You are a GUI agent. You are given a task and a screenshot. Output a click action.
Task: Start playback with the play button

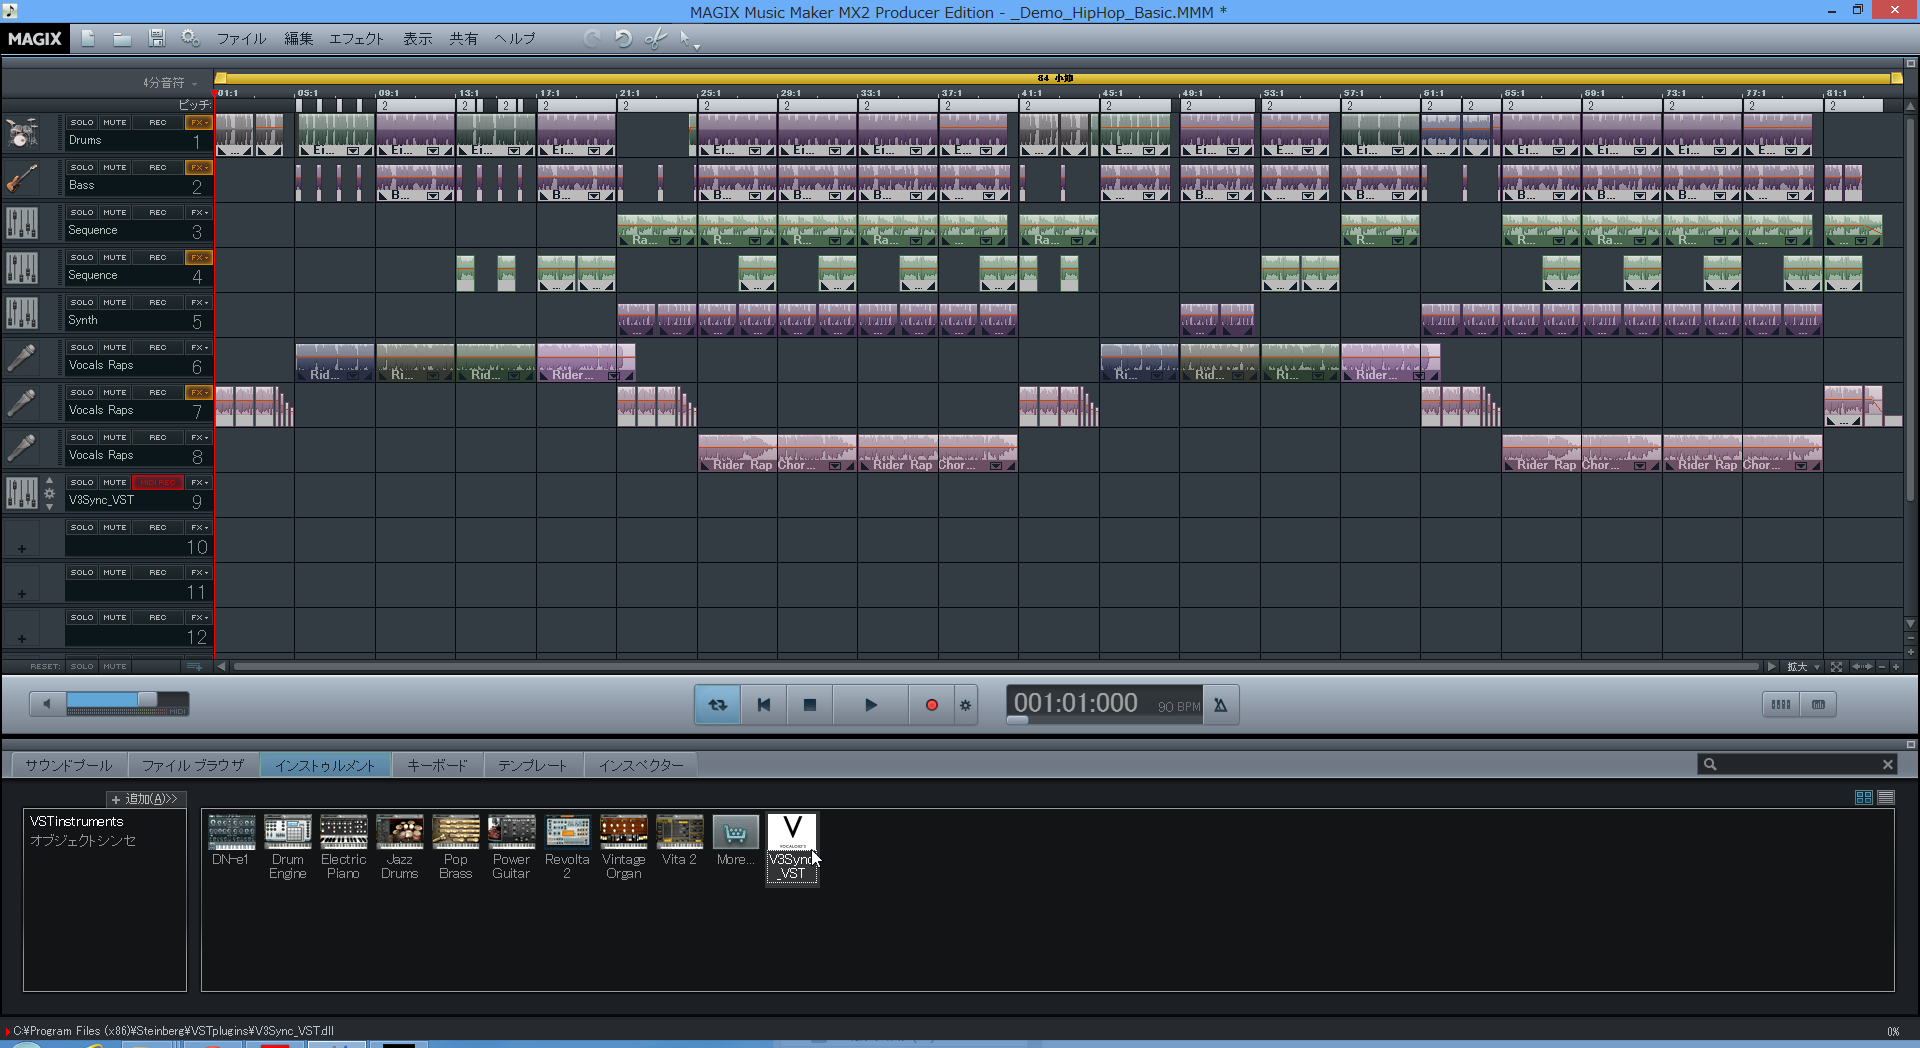(x=870, y=705)
